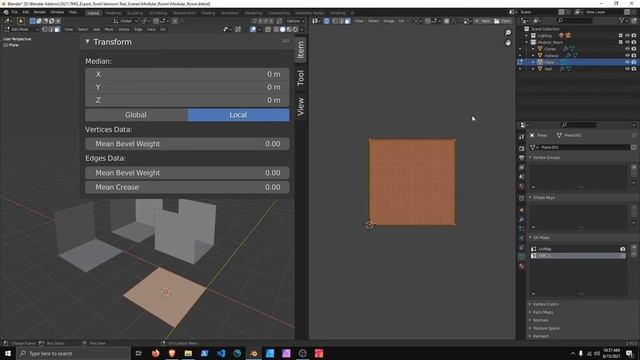The image size is (640, 360).
Task: Select solid viewport shading
Action: [x=282, y=29]
